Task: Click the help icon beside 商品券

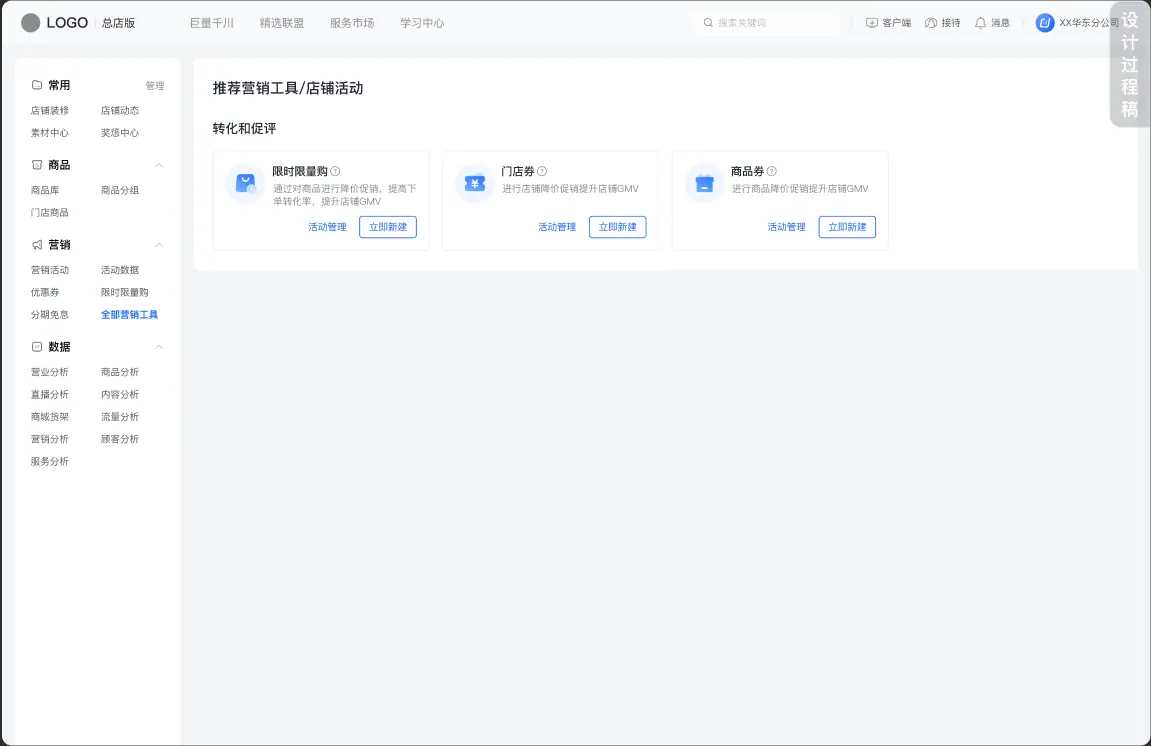Action: (771, 171)
